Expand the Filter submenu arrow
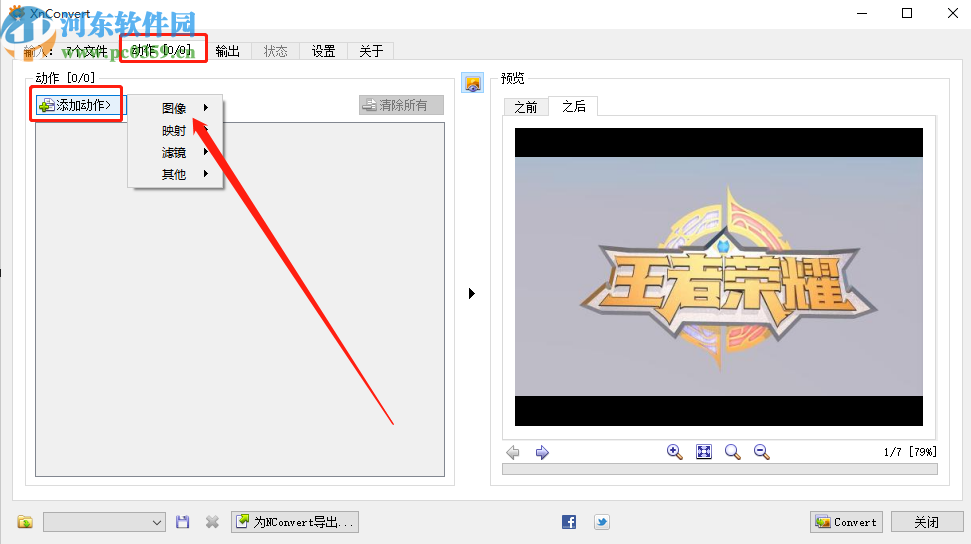 206,152
